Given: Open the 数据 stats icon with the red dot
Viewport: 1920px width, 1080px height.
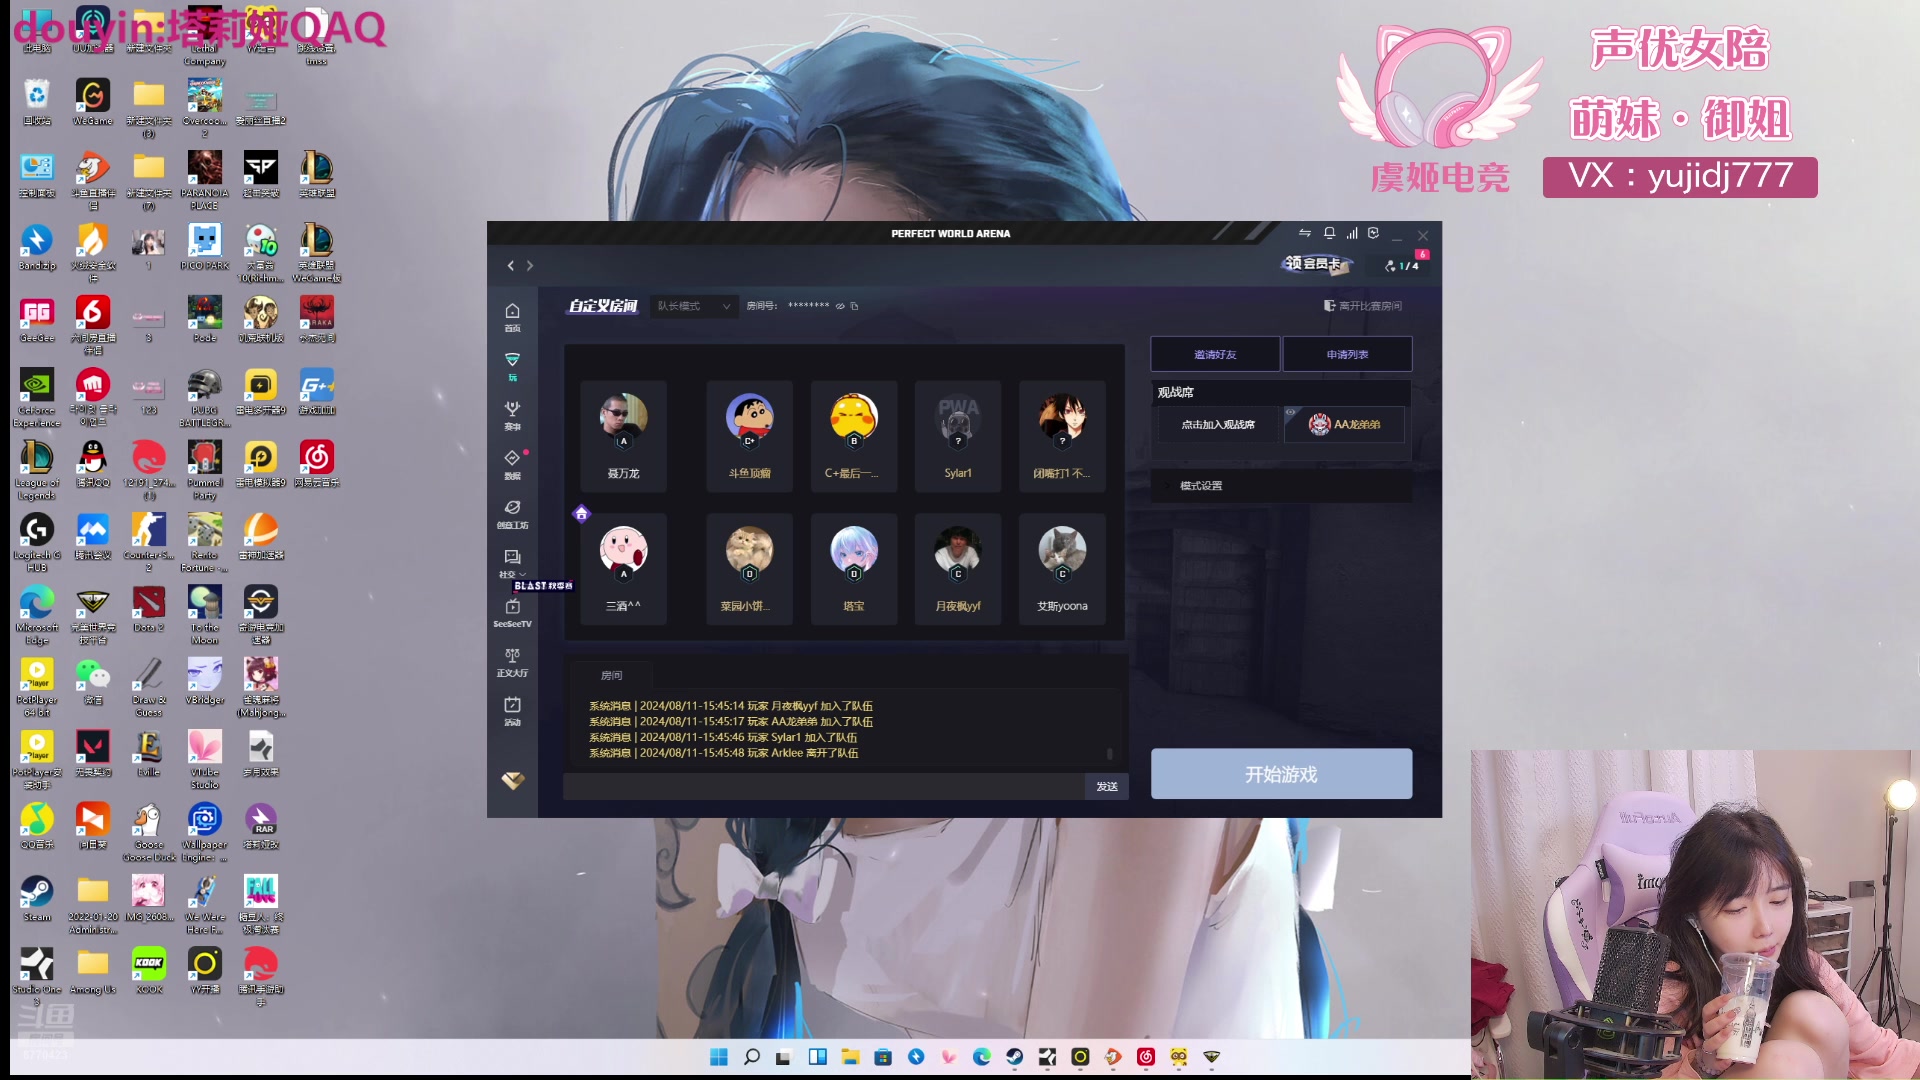Looking at the screenshot, I should [512, 464].
